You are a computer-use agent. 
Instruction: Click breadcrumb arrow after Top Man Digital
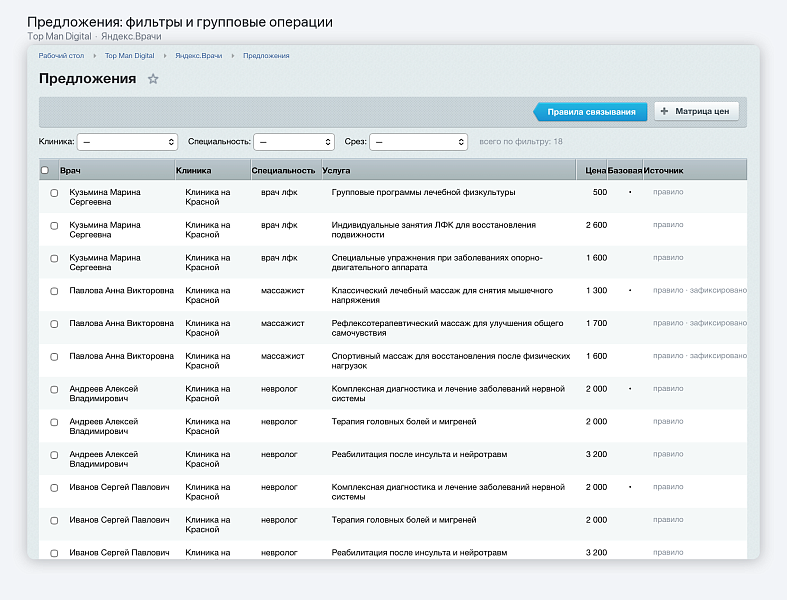(x=165, y=56)
